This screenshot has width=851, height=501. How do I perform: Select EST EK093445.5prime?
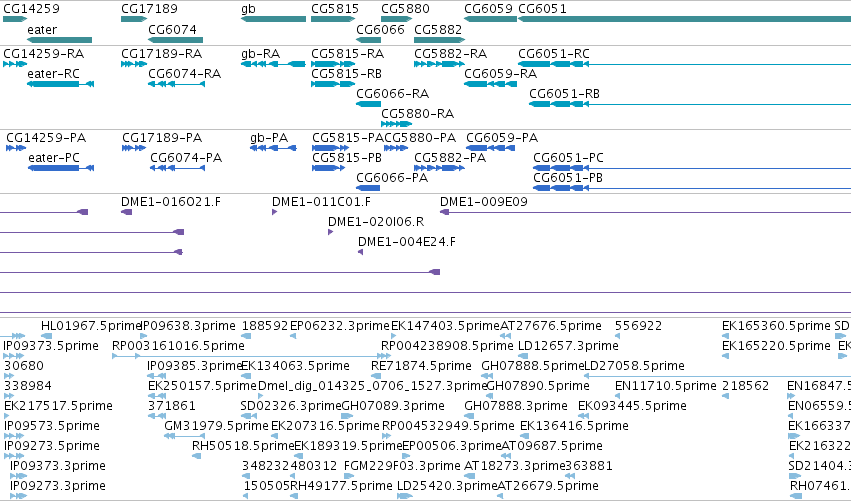coord(632,406)
